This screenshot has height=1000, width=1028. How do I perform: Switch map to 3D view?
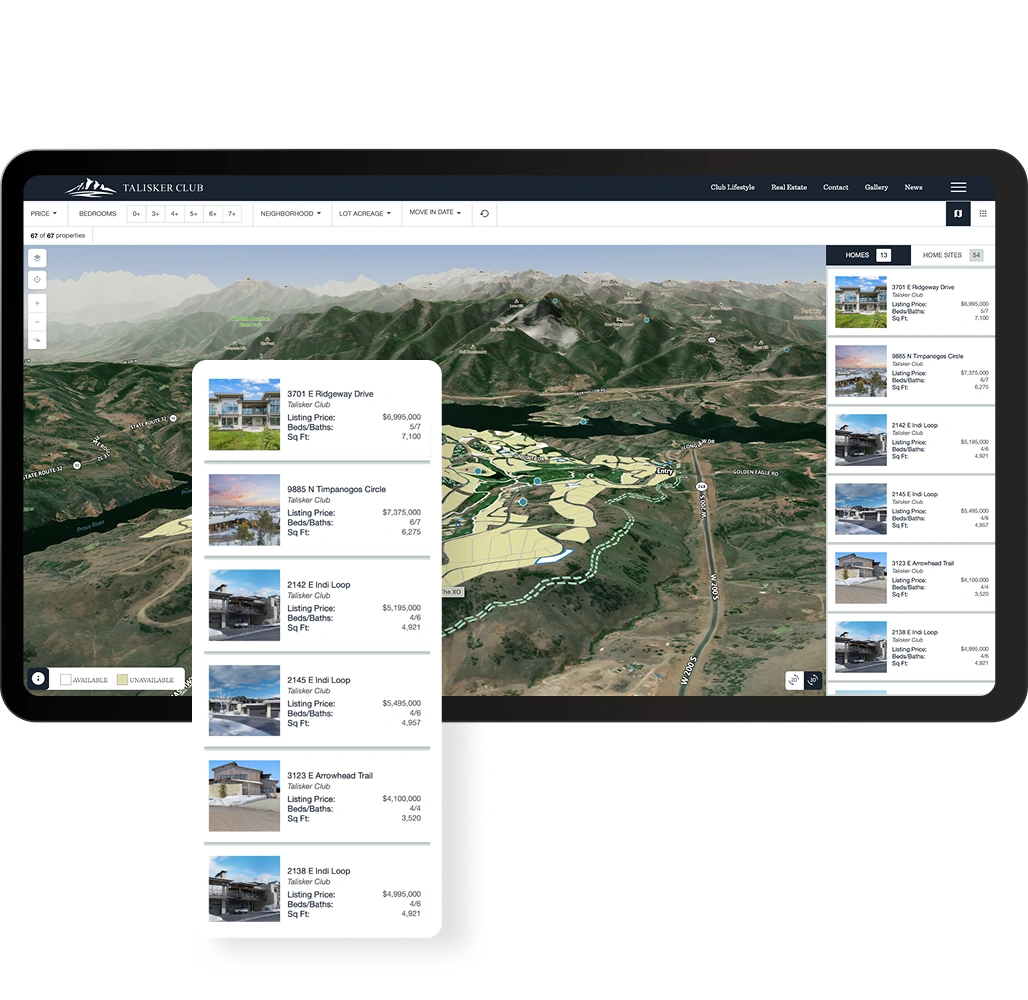click(x=813, y=680)
